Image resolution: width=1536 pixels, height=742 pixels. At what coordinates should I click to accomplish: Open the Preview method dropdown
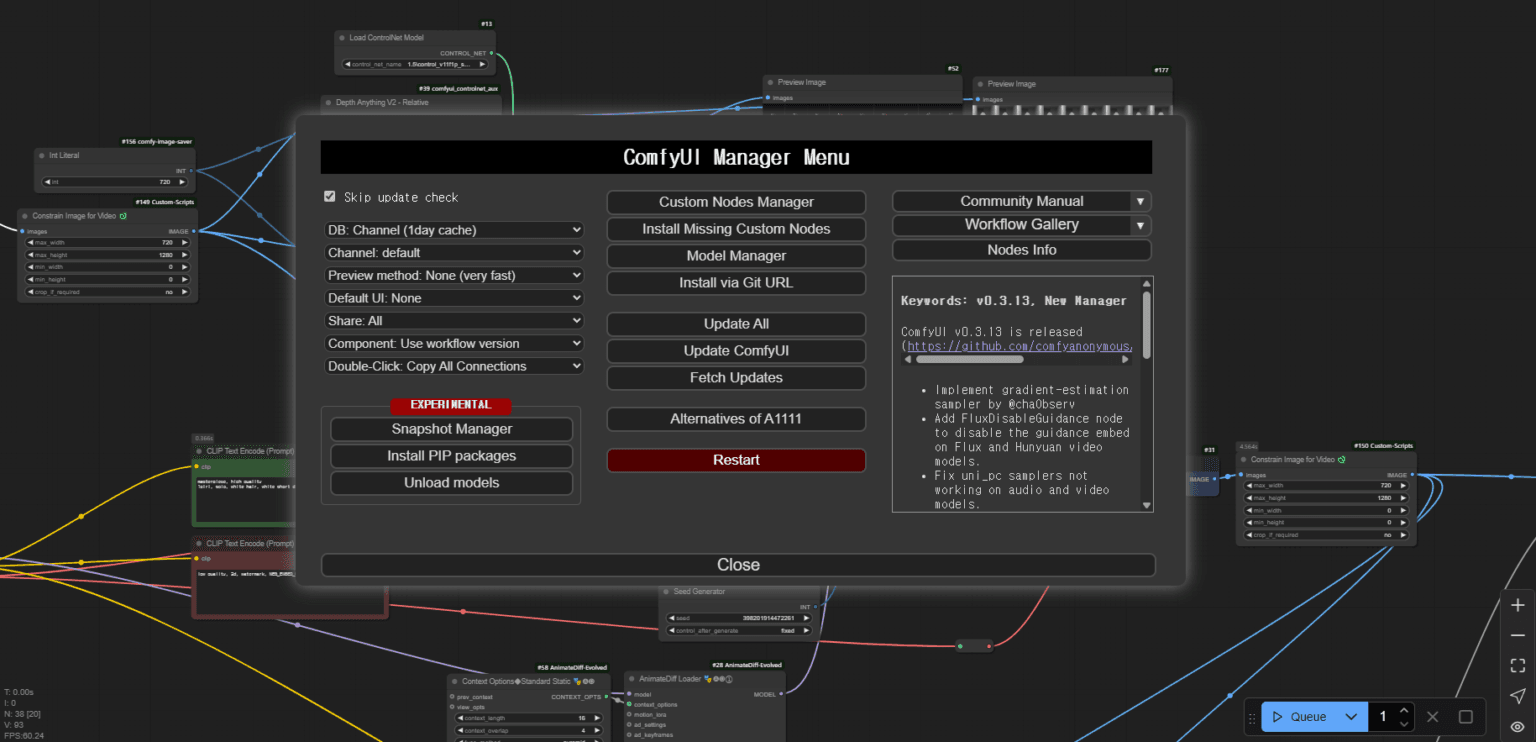coord(453,275)
